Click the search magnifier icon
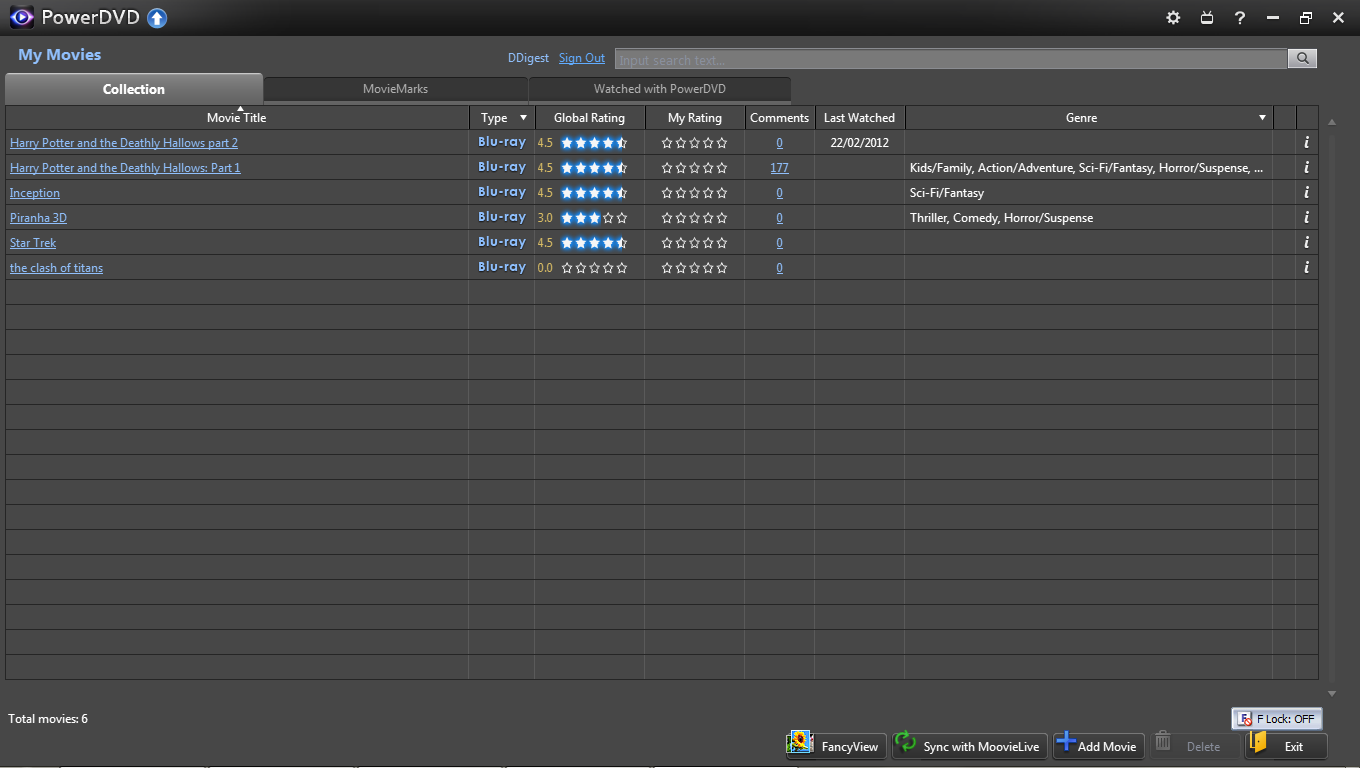This screenshot has height=768, width=1360. [1302, 59]
